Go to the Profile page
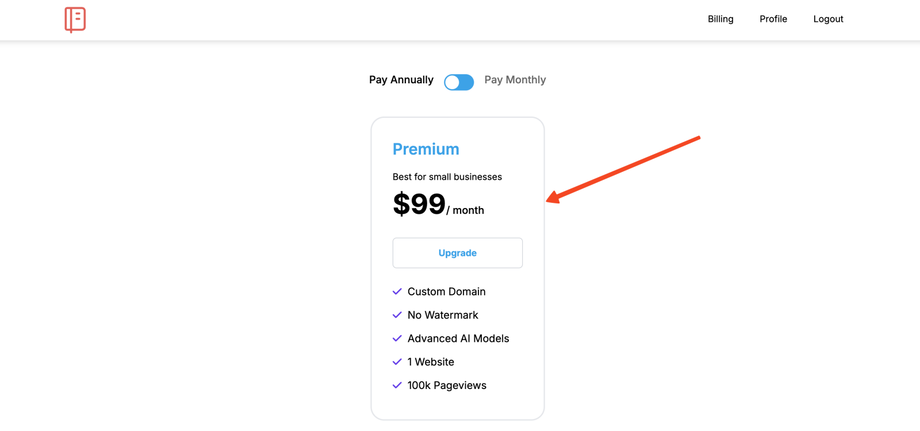920x431 pixels. [x=773, y=19]
